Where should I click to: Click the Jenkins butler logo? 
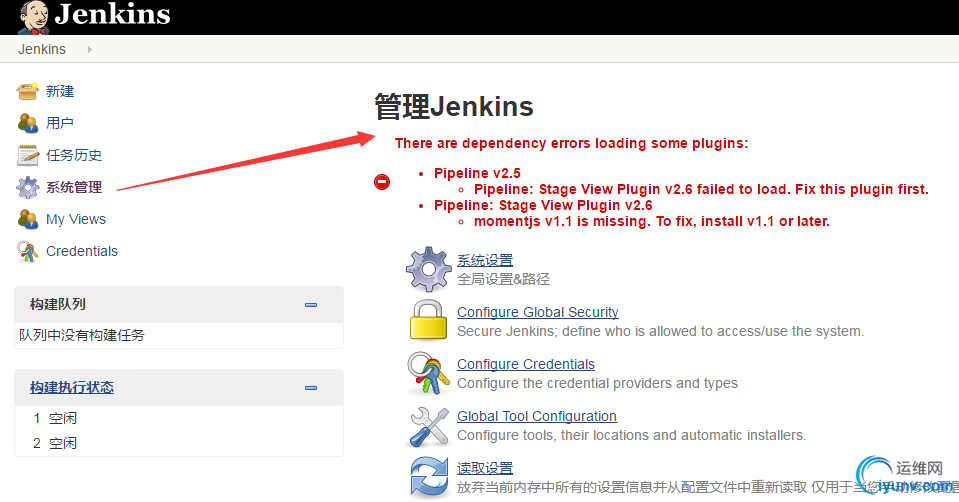coord(34,17)
